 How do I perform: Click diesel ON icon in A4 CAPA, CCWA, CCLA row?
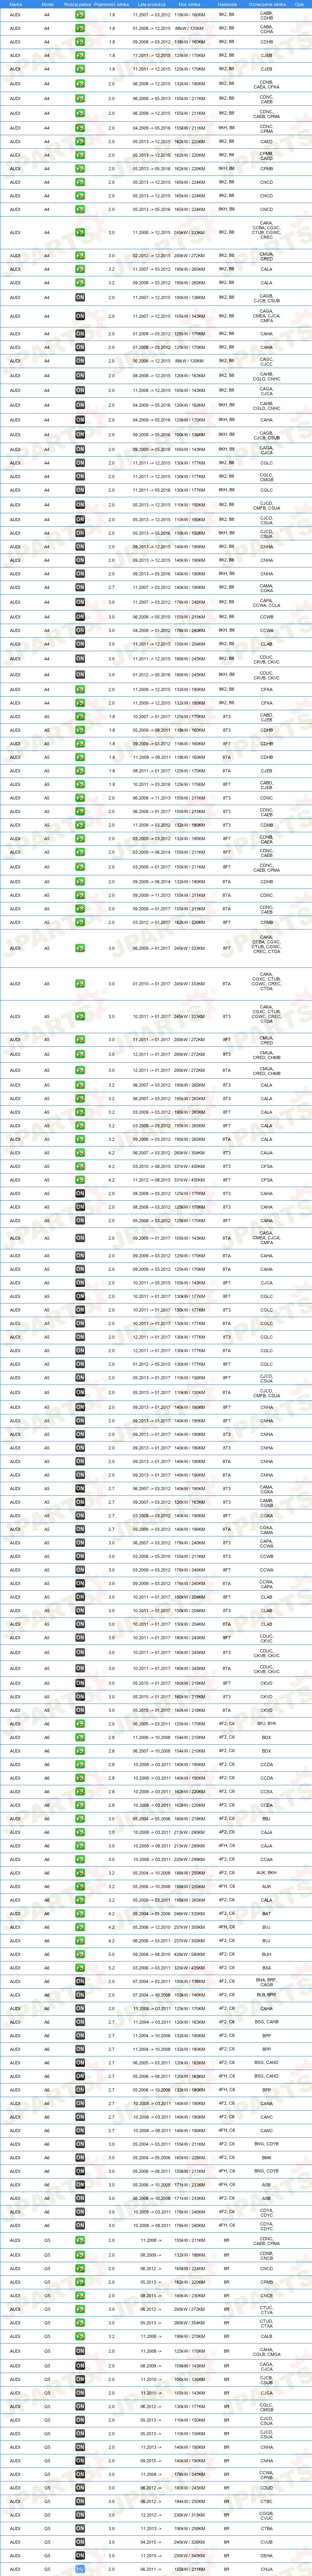click(x=80, y=602)
